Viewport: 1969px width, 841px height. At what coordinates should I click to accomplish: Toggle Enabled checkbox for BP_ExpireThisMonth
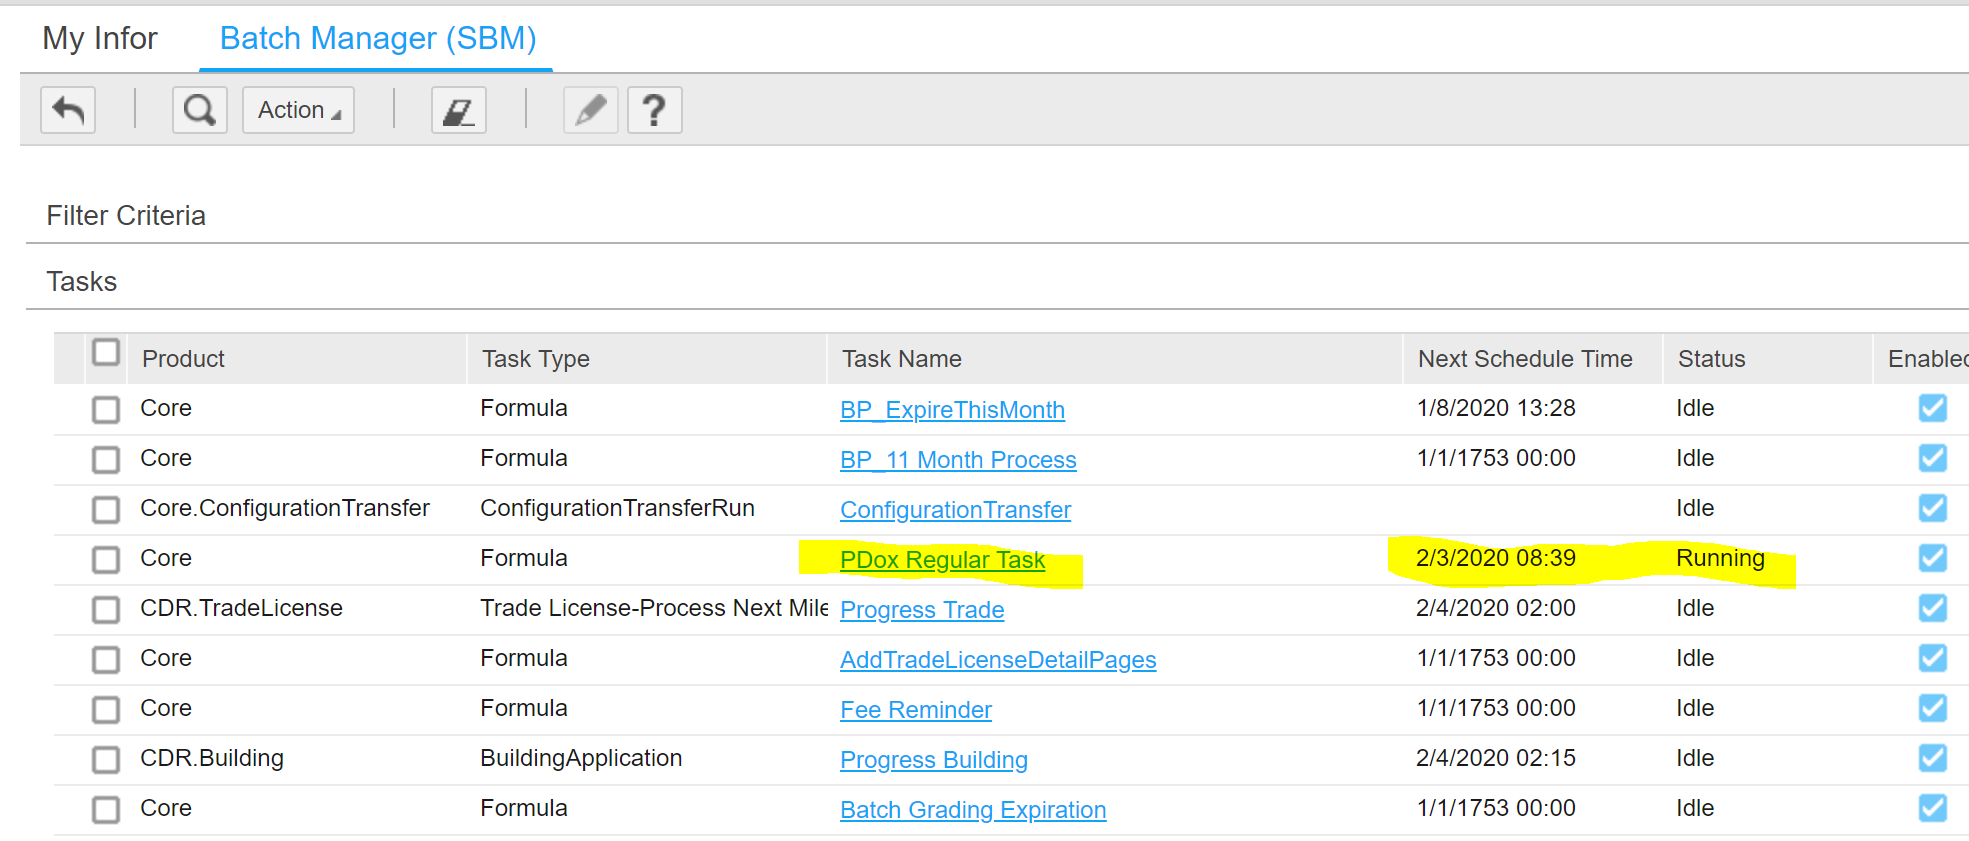pos(1933,408)
